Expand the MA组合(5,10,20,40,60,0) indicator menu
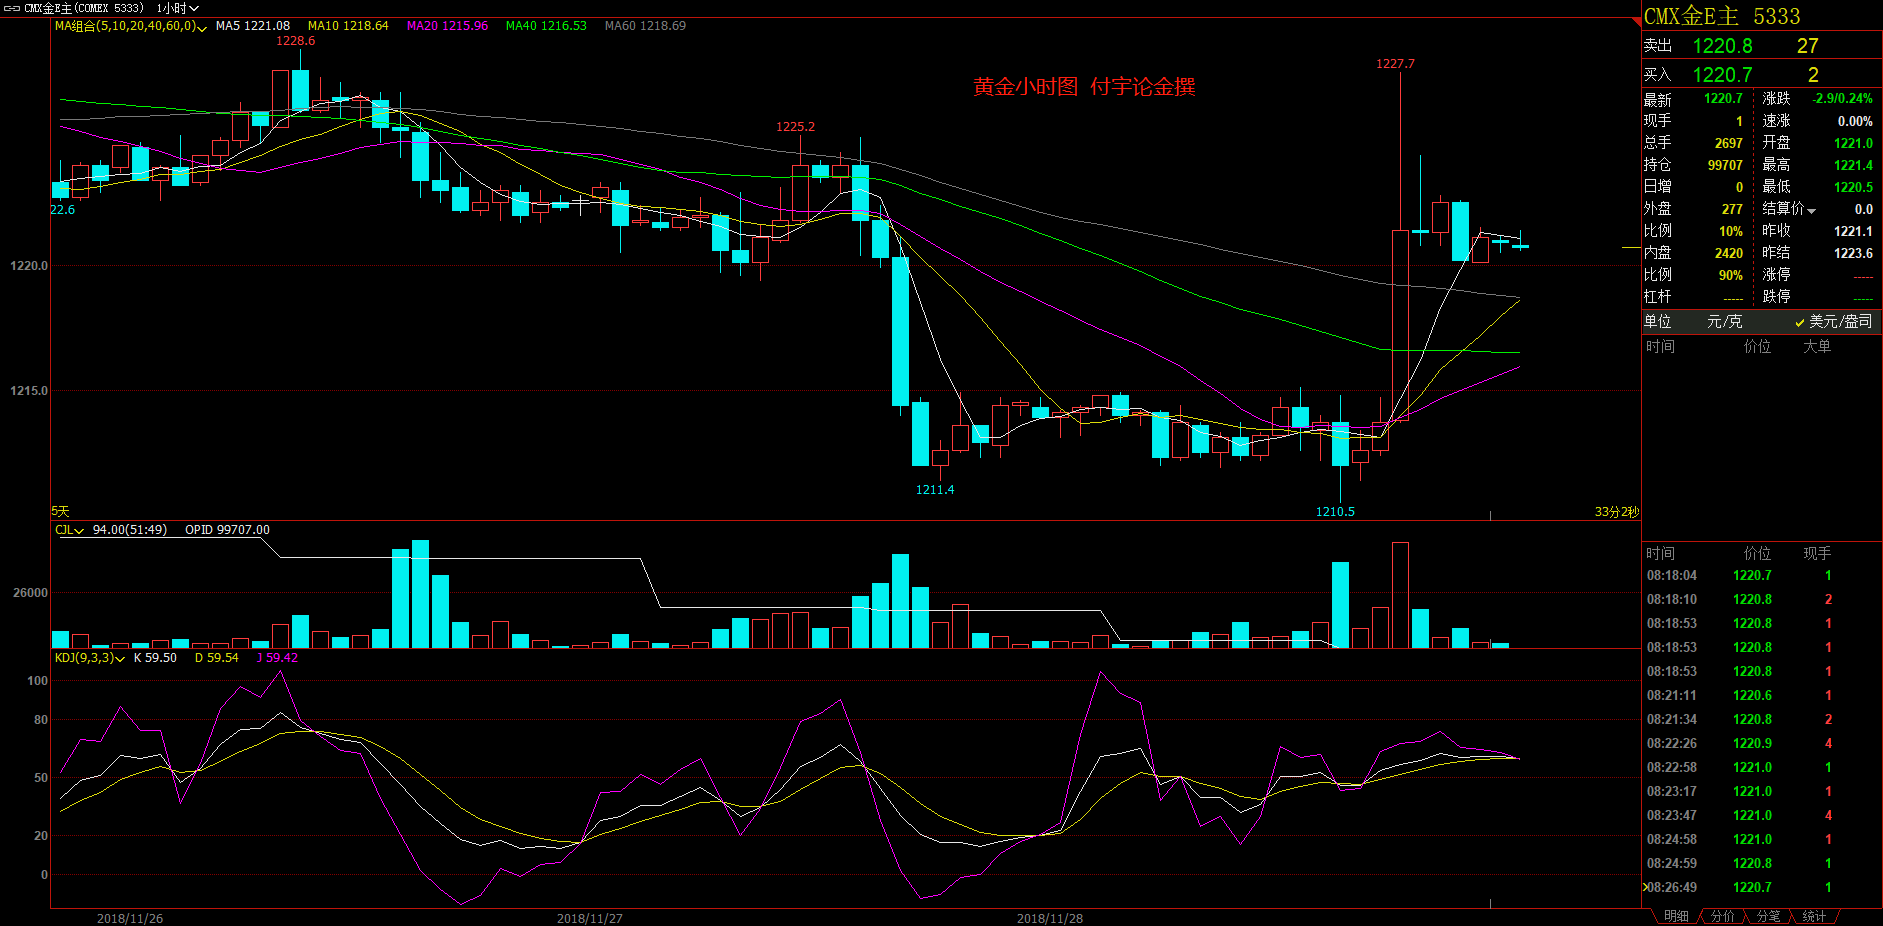Image resolution: width=1883 pixels, height=926 pixels. (x=131, y=26)
